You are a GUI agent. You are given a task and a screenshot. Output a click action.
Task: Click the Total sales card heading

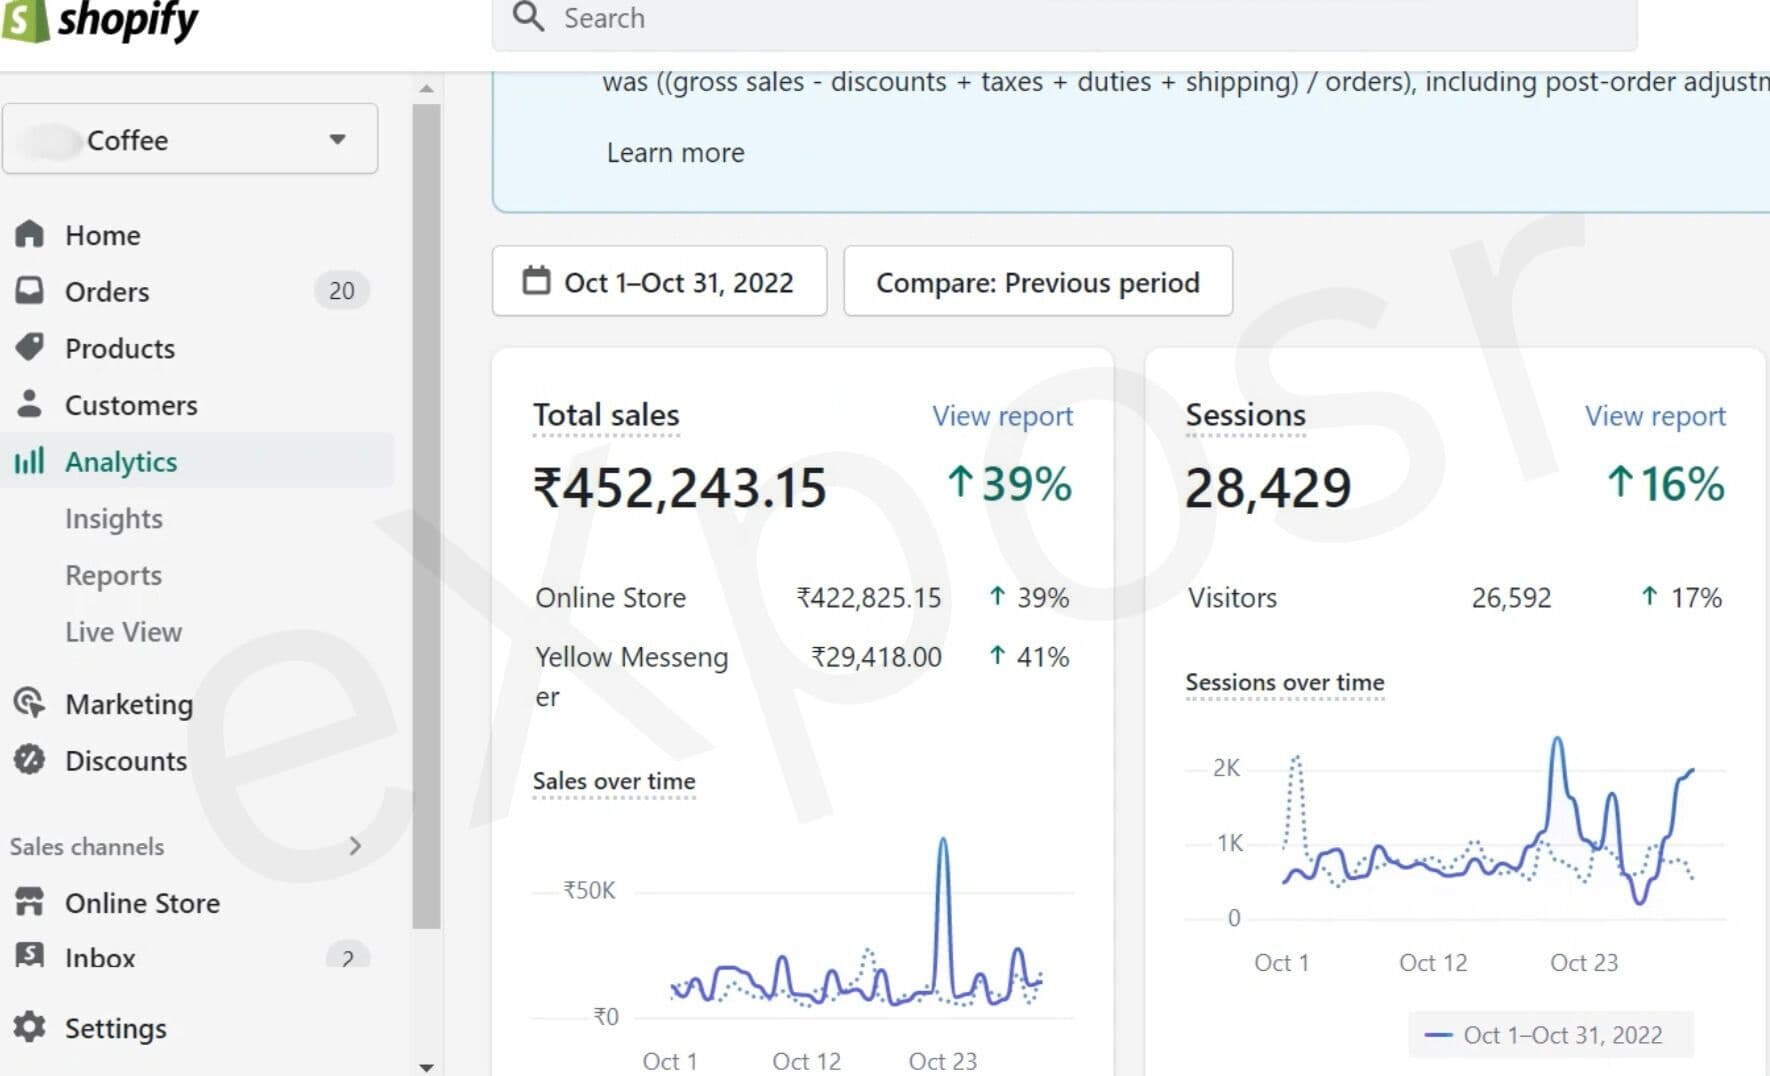pos(606,415)
